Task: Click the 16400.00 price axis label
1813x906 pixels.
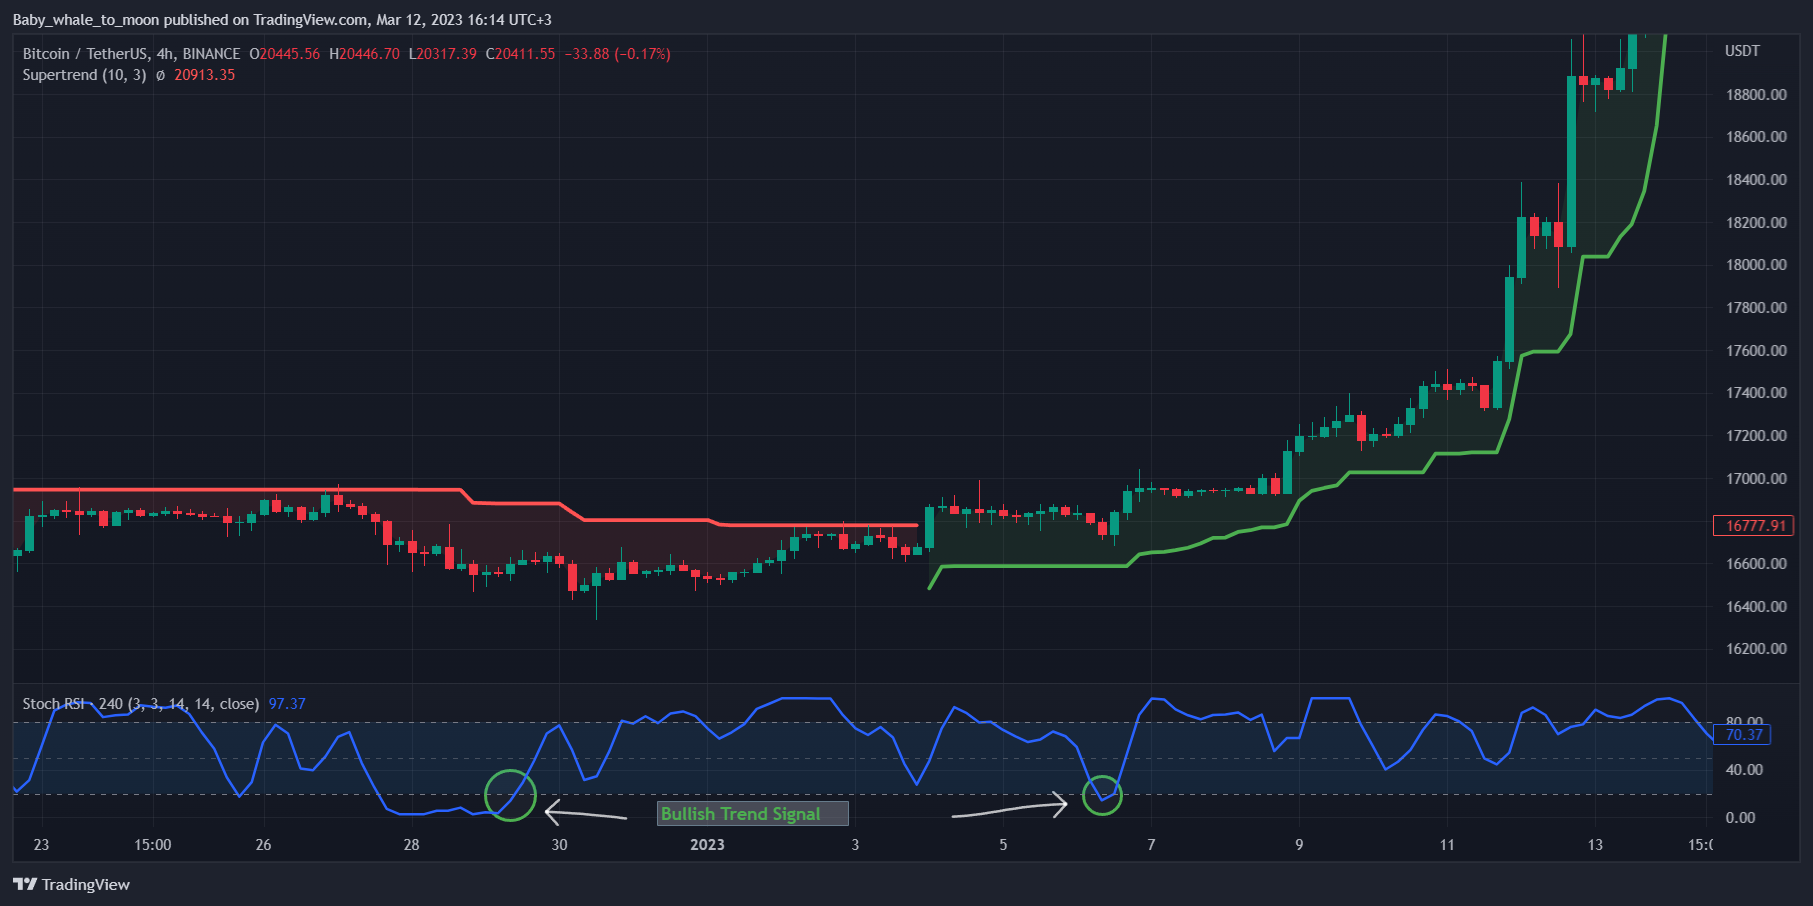Action: (x=1756, y=607)
